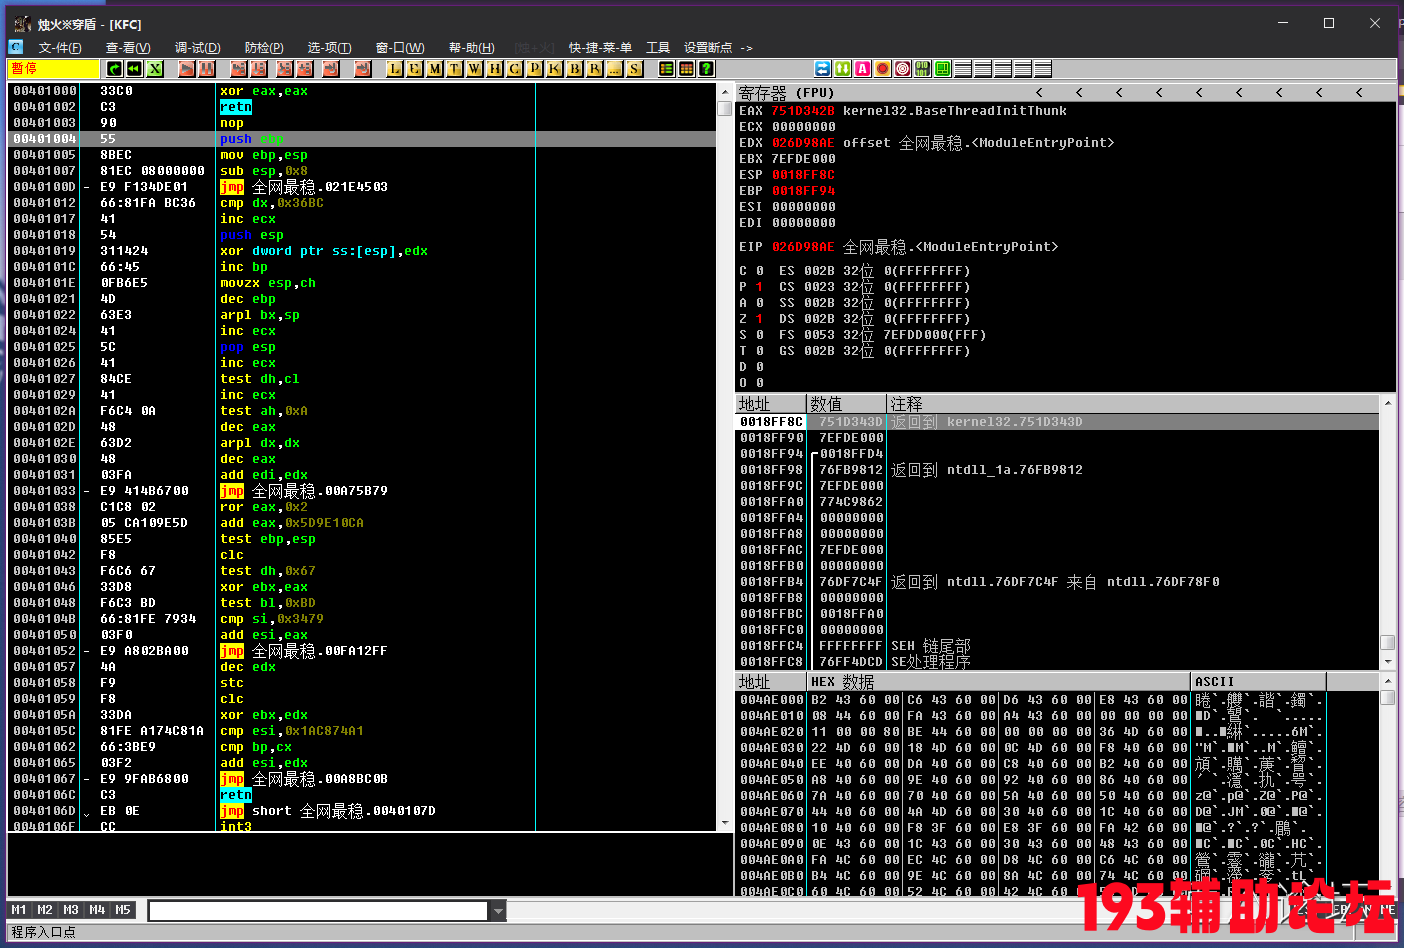Click the blue swap arrows toolbar icon
This screenshot has height=948, width=1404.
coord(823,69)
